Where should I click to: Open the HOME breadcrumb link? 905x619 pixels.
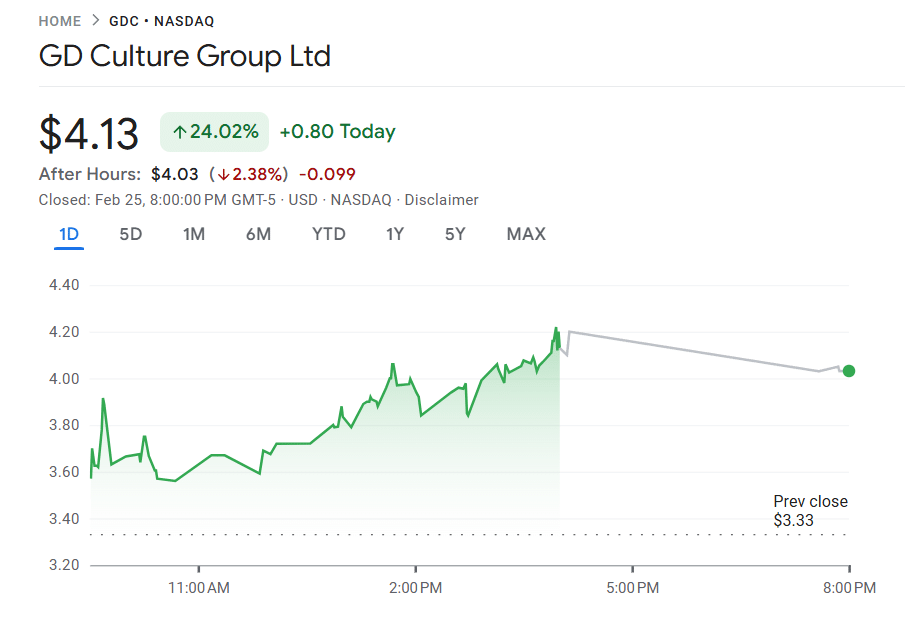59,20
